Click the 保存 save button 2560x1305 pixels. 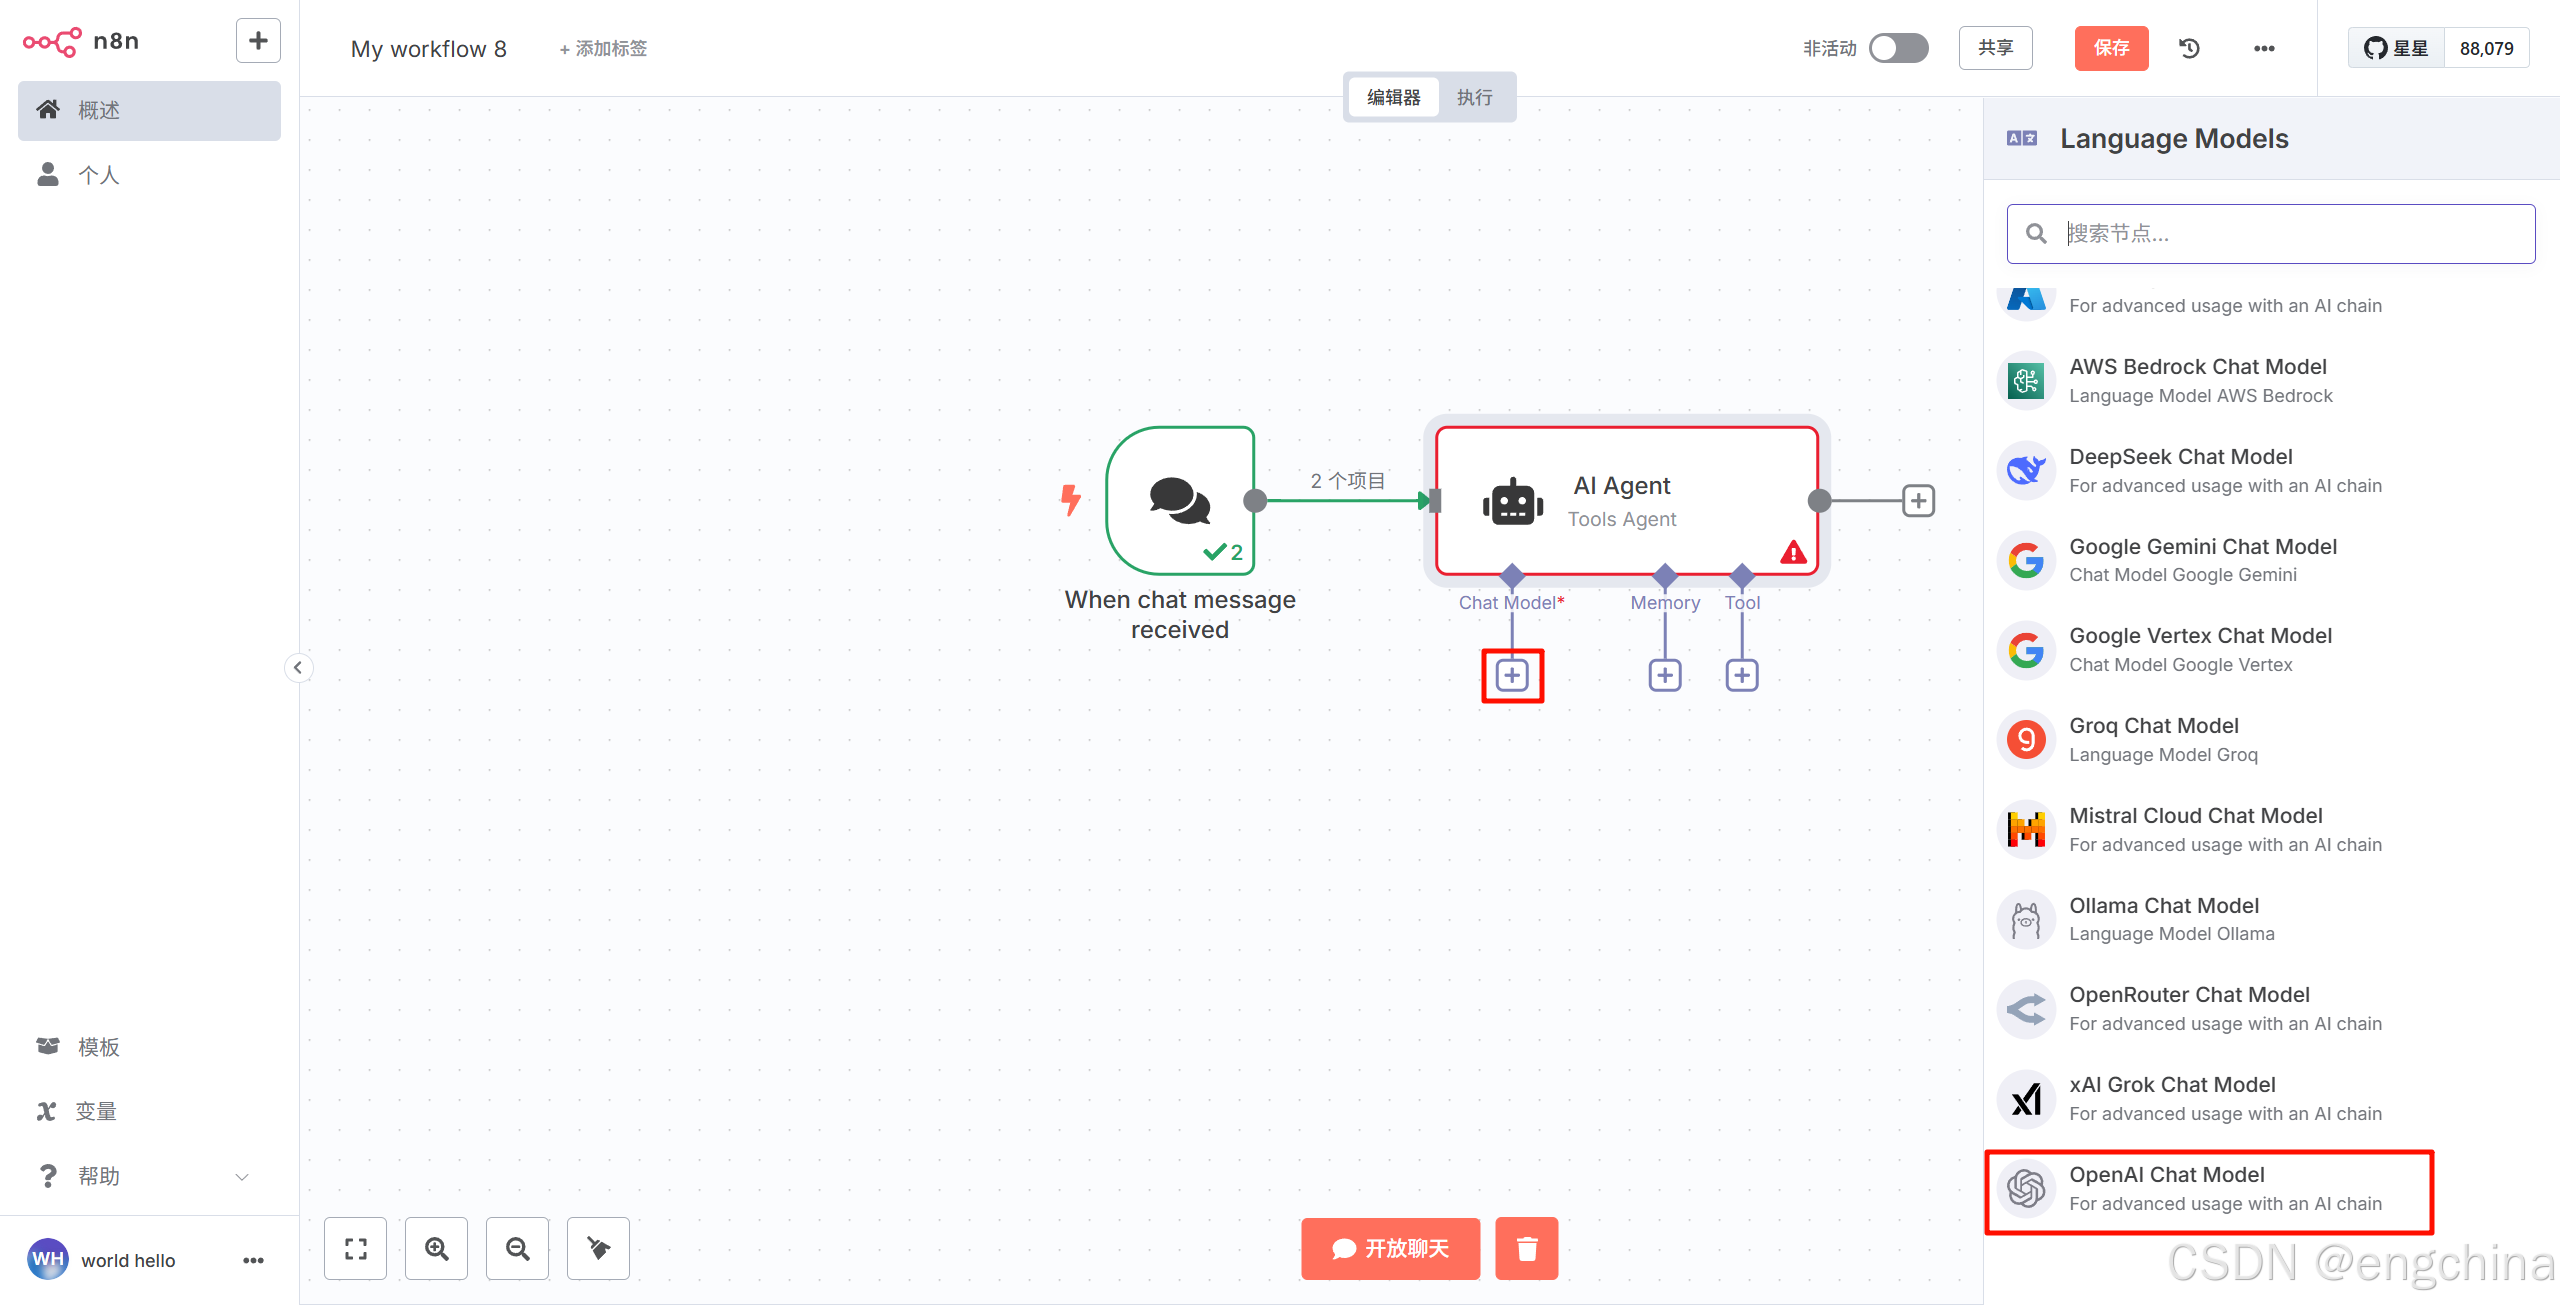coord(2111,48)
